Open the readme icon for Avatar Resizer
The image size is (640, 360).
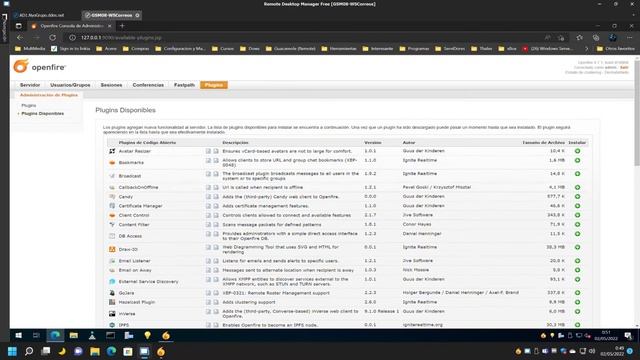point(208,151)
